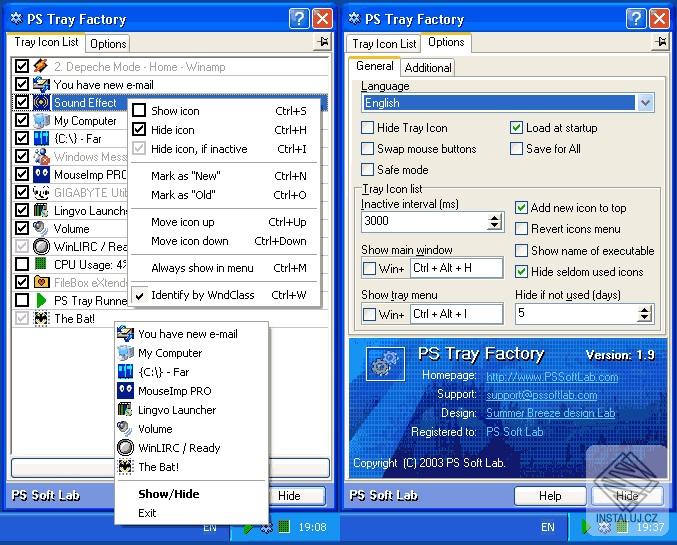Pin the Options window with pushpin icon
Screen dimensions: 677x545
click(660, 42)
